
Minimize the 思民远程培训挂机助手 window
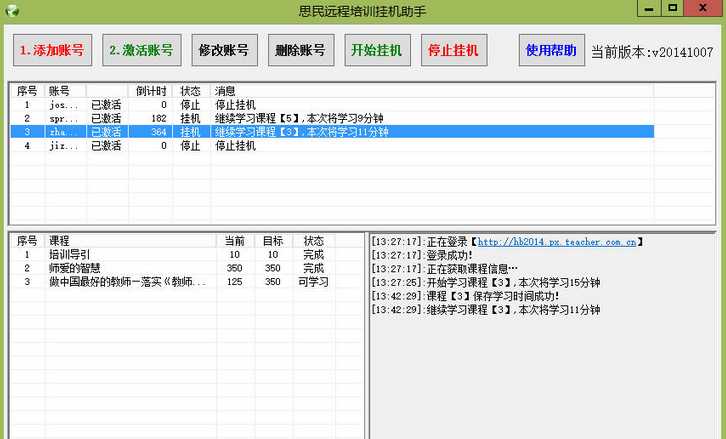[650, 8]
